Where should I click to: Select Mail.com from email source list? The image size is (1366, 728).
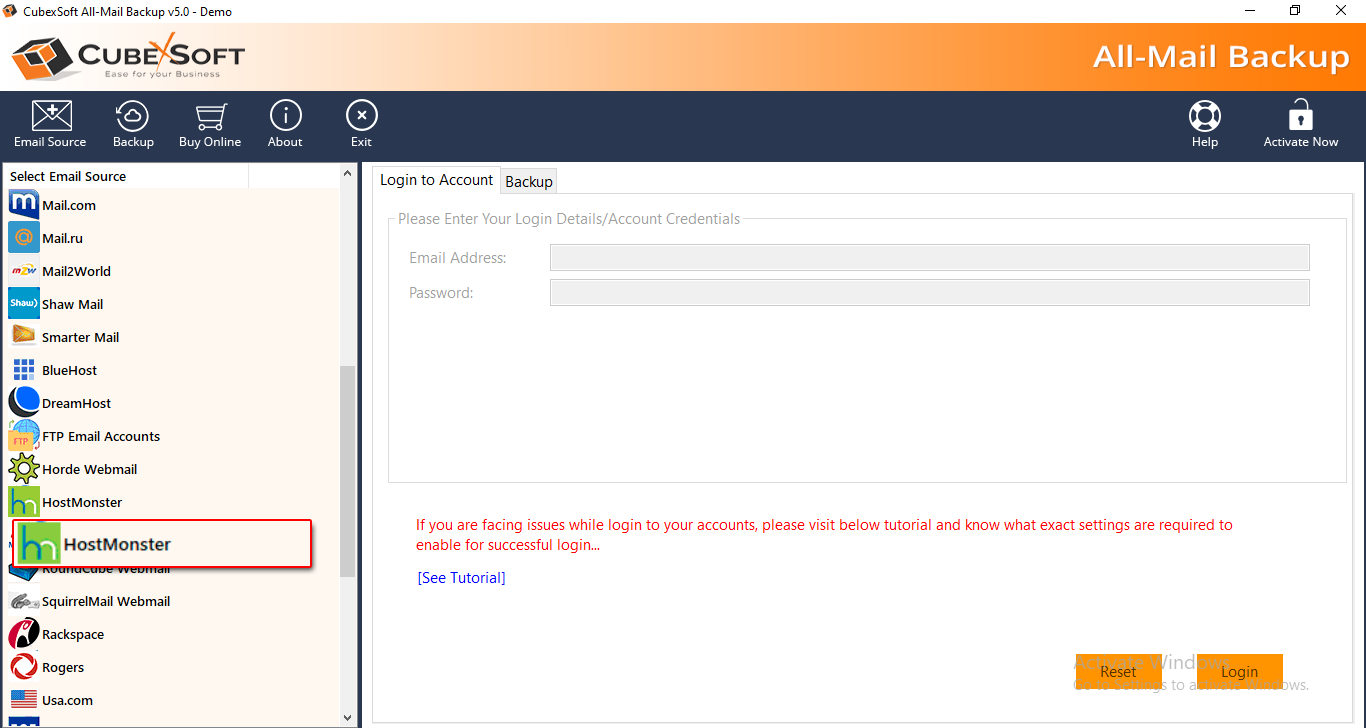coord(68,205)
